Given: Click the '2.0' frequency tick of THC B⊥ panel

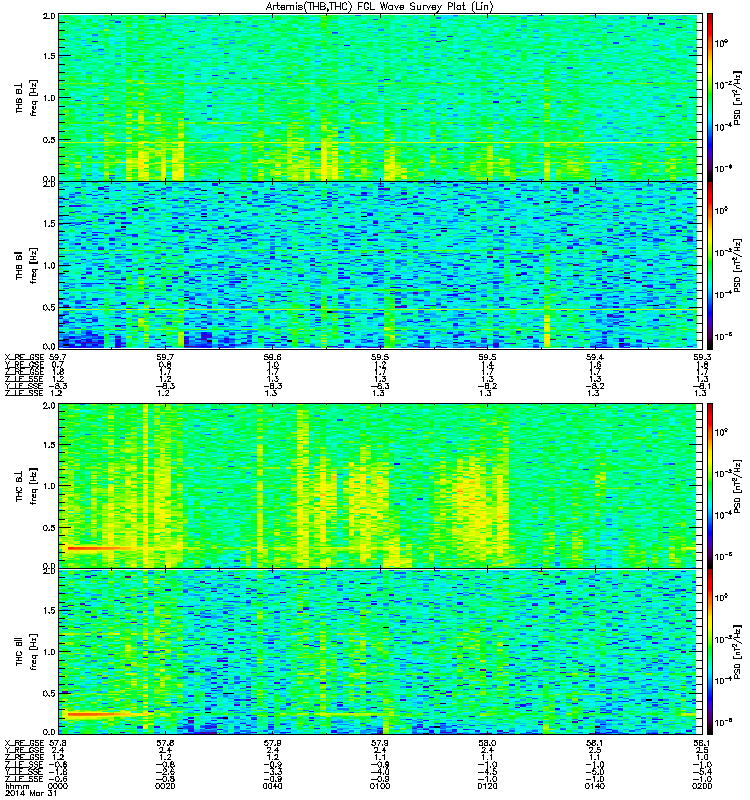Looking at the screenshot, I should click(x=49, y=406).
